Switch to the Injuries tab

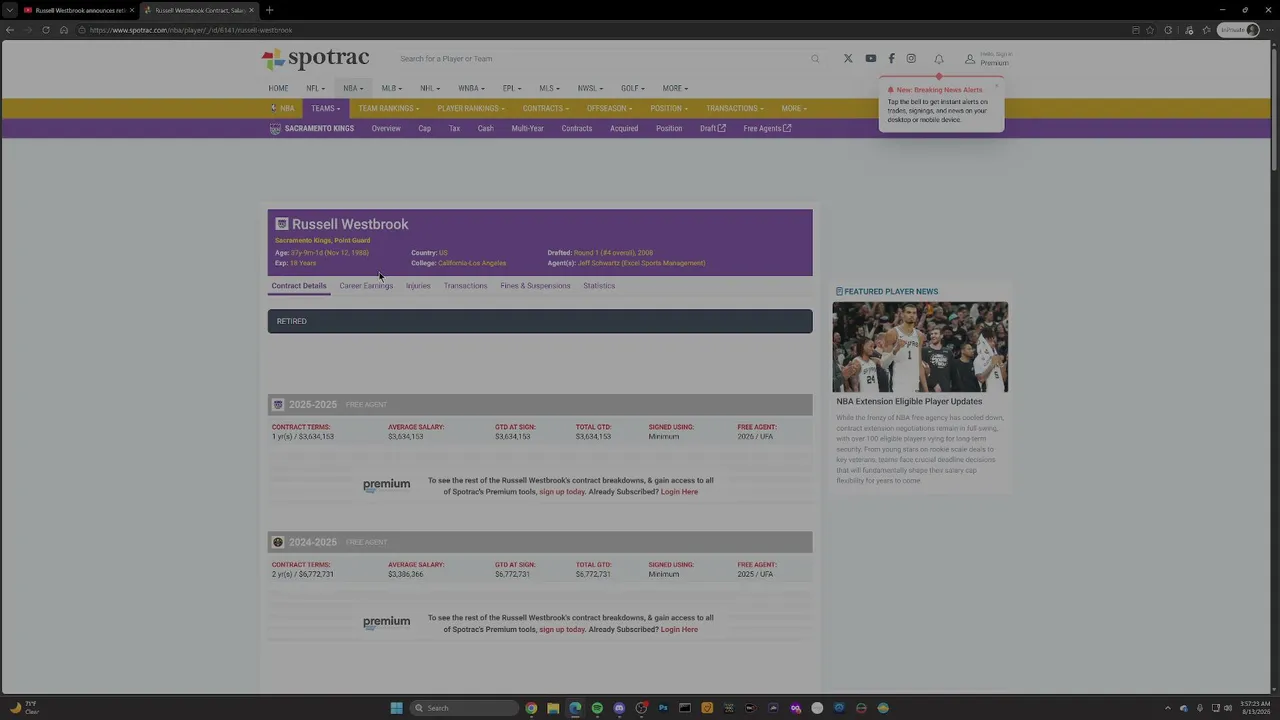click(418, 286)
